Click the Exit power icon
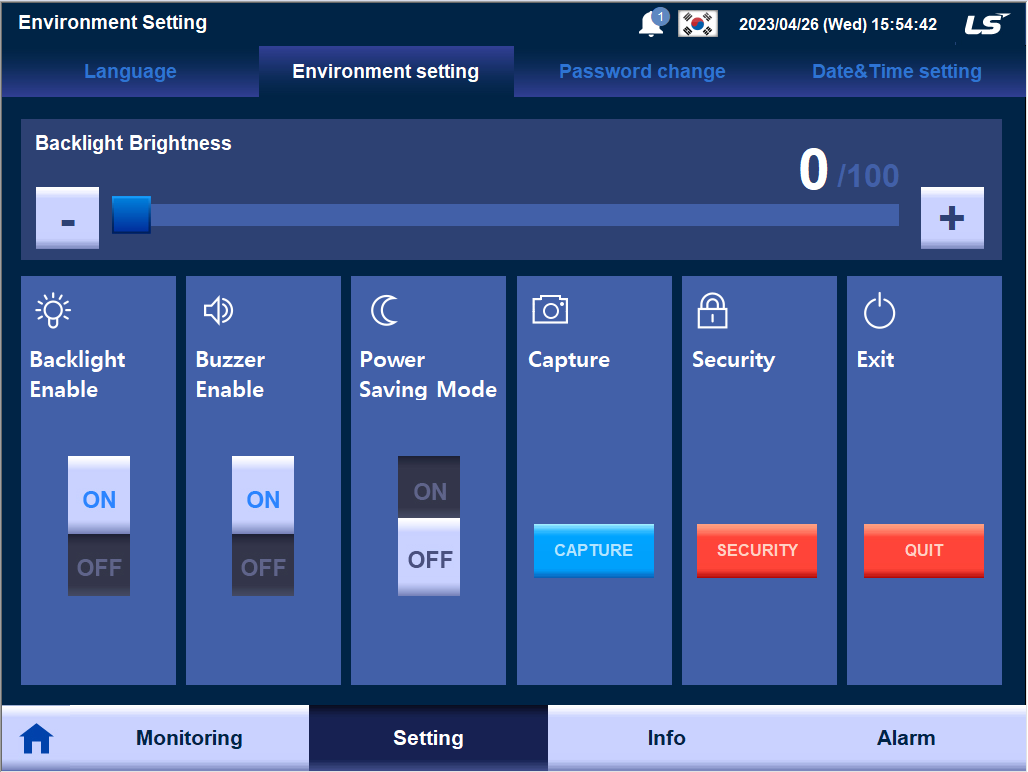 pos(877,310)
